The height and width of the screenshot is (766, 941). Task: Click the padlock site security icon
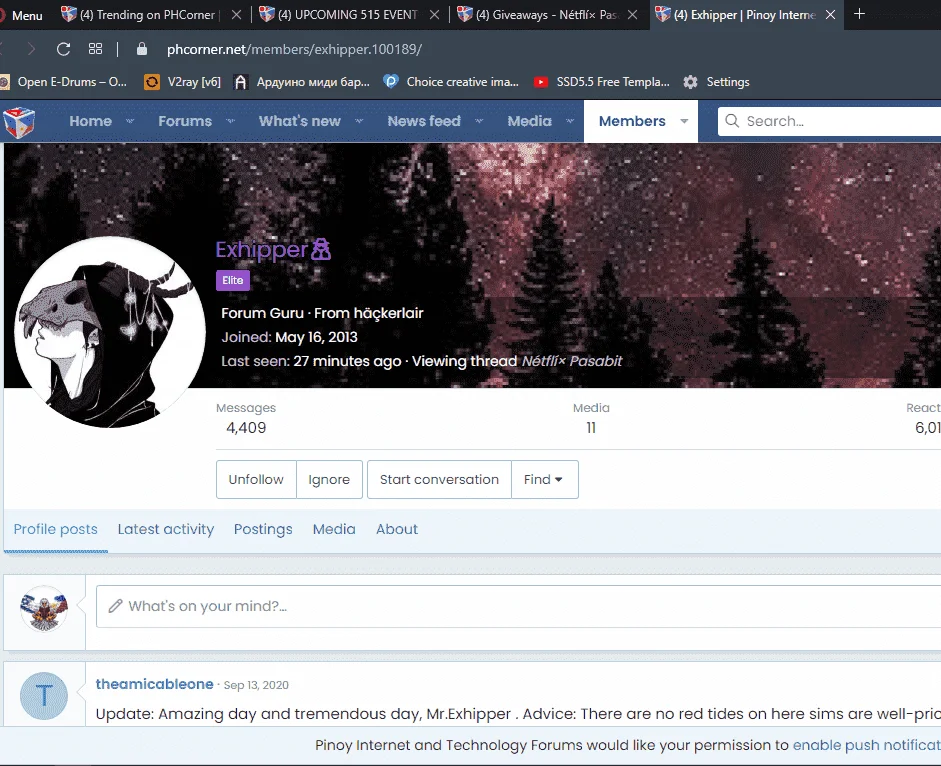click(142, 49)
